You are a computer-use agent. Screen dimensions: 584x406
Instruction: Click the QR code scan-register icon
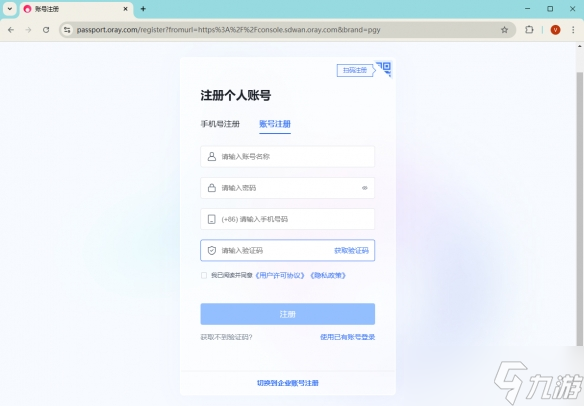(384, 69)
